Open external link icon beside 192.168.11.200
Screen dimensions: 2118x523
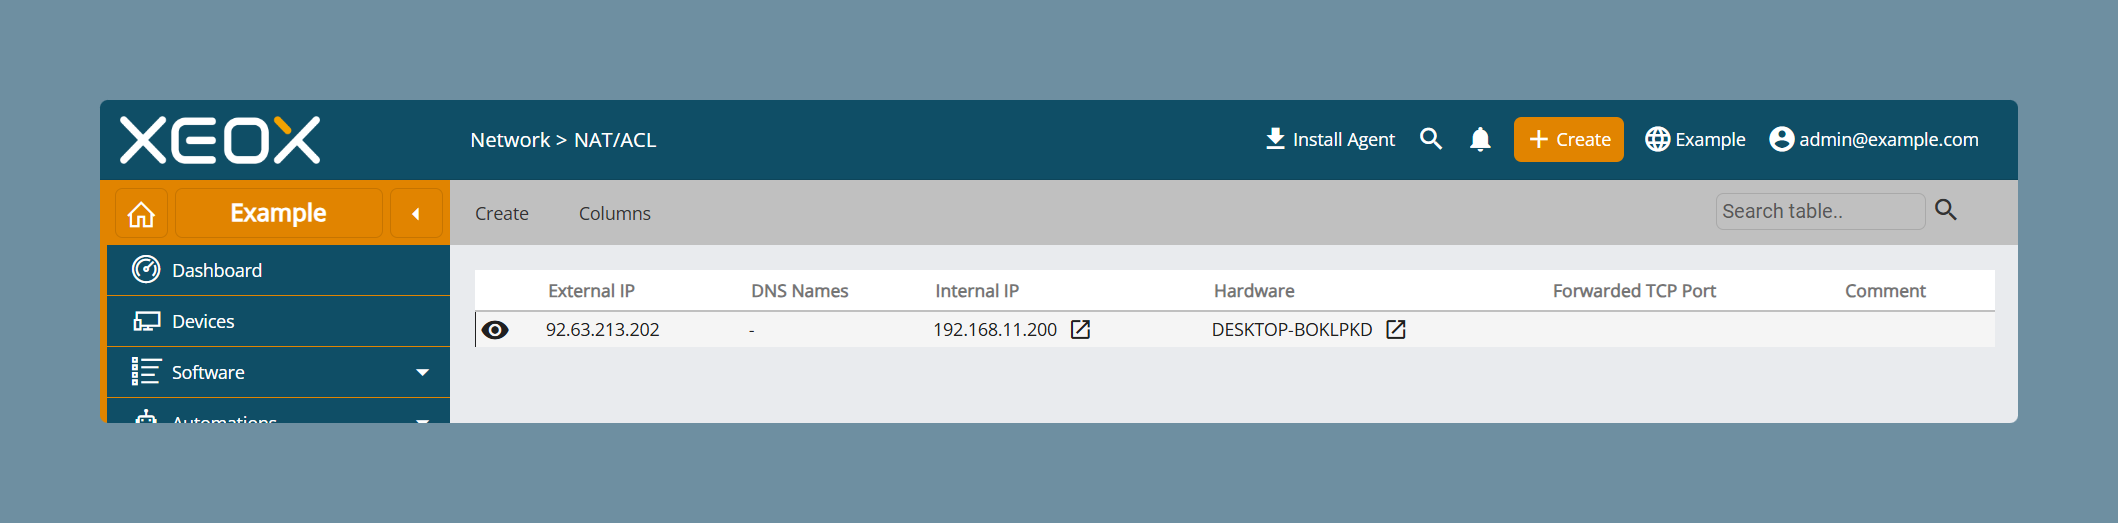pos(1081,330)
